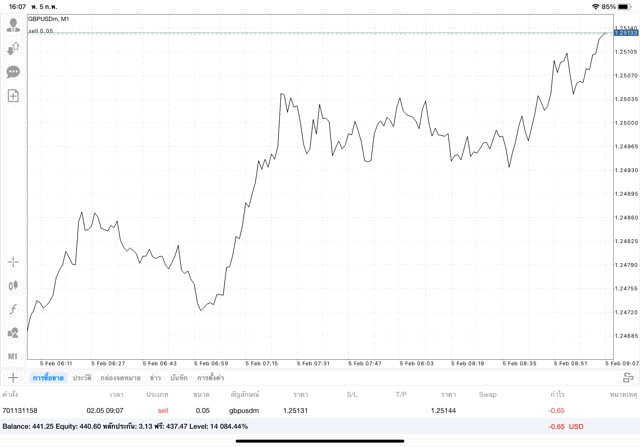Open the chat messages bubble icon
The image size is (640, 447).
click(x=13, y=72)
